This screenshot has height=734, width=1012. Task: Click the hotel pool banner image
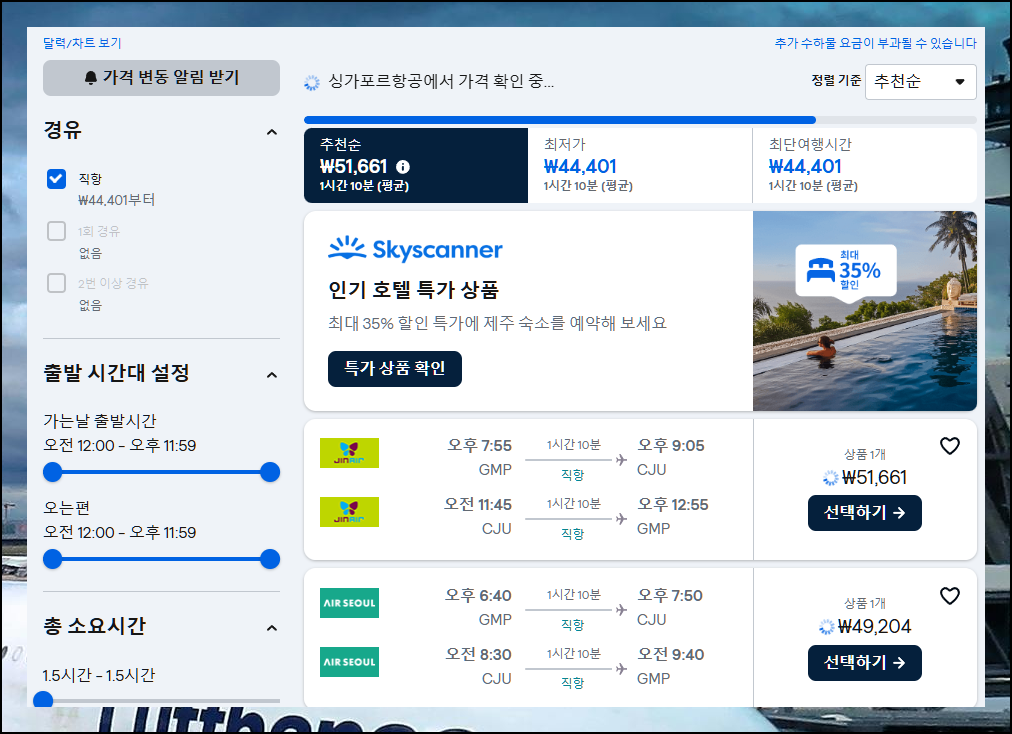[x=865, y=311]
